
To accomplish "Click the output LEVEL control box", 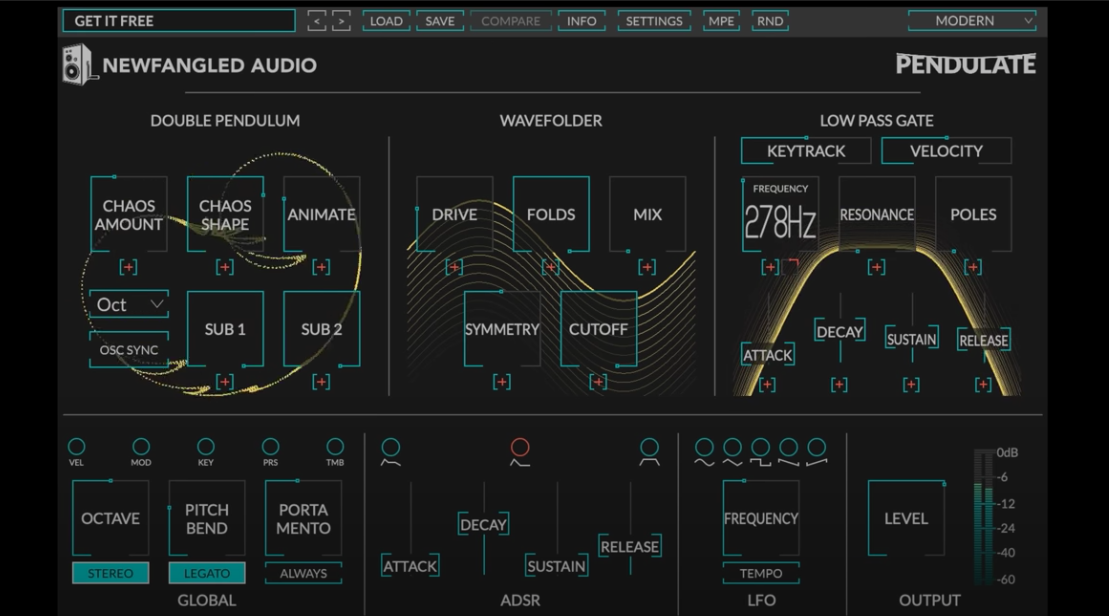I will 906,518.
